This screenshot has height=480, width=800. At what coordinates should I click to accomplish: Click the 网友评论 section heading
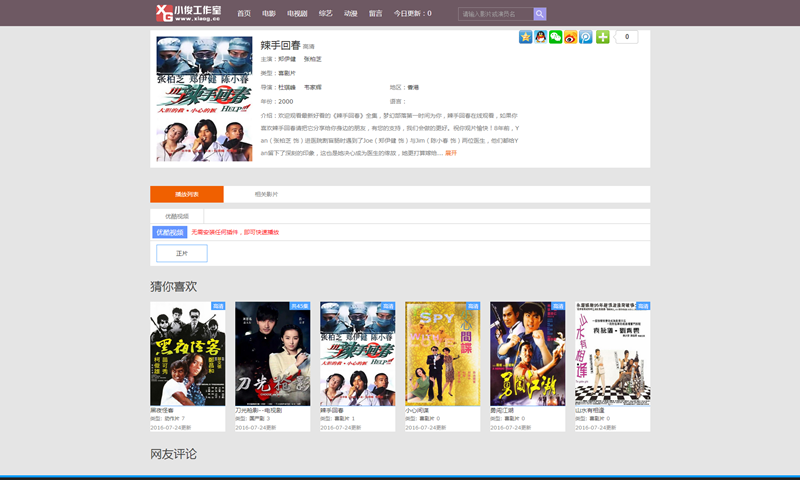(x=173, y=454)
